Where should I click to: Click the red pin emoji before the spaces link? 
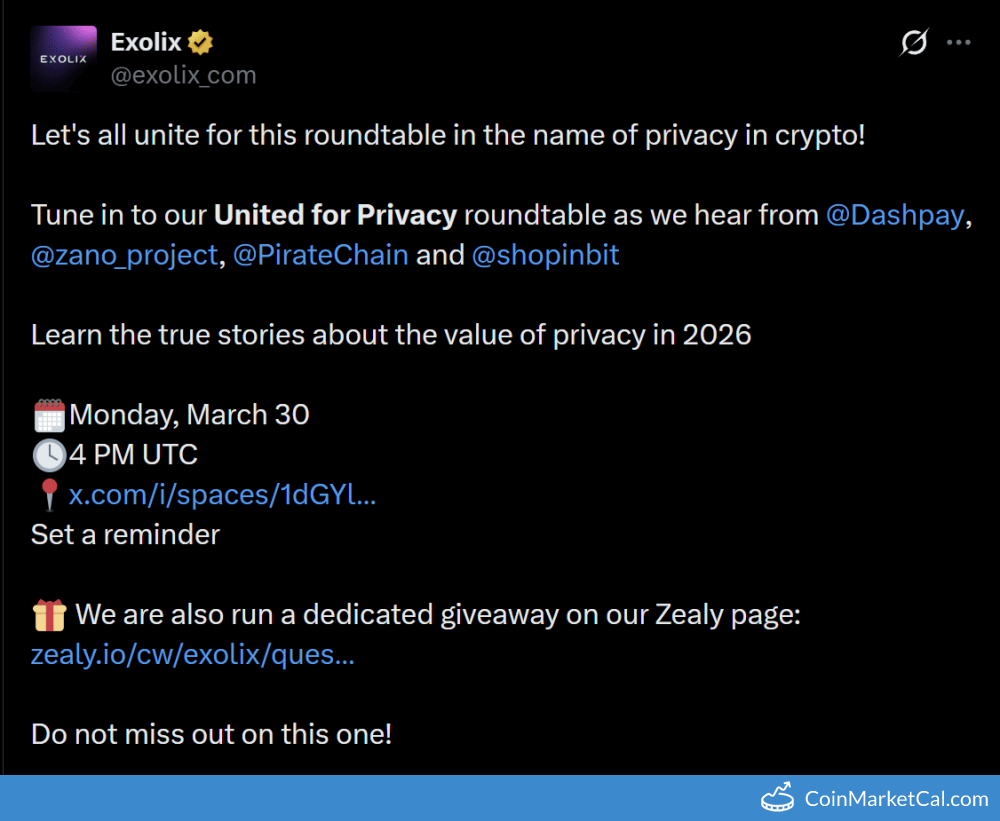pos(48,495)
